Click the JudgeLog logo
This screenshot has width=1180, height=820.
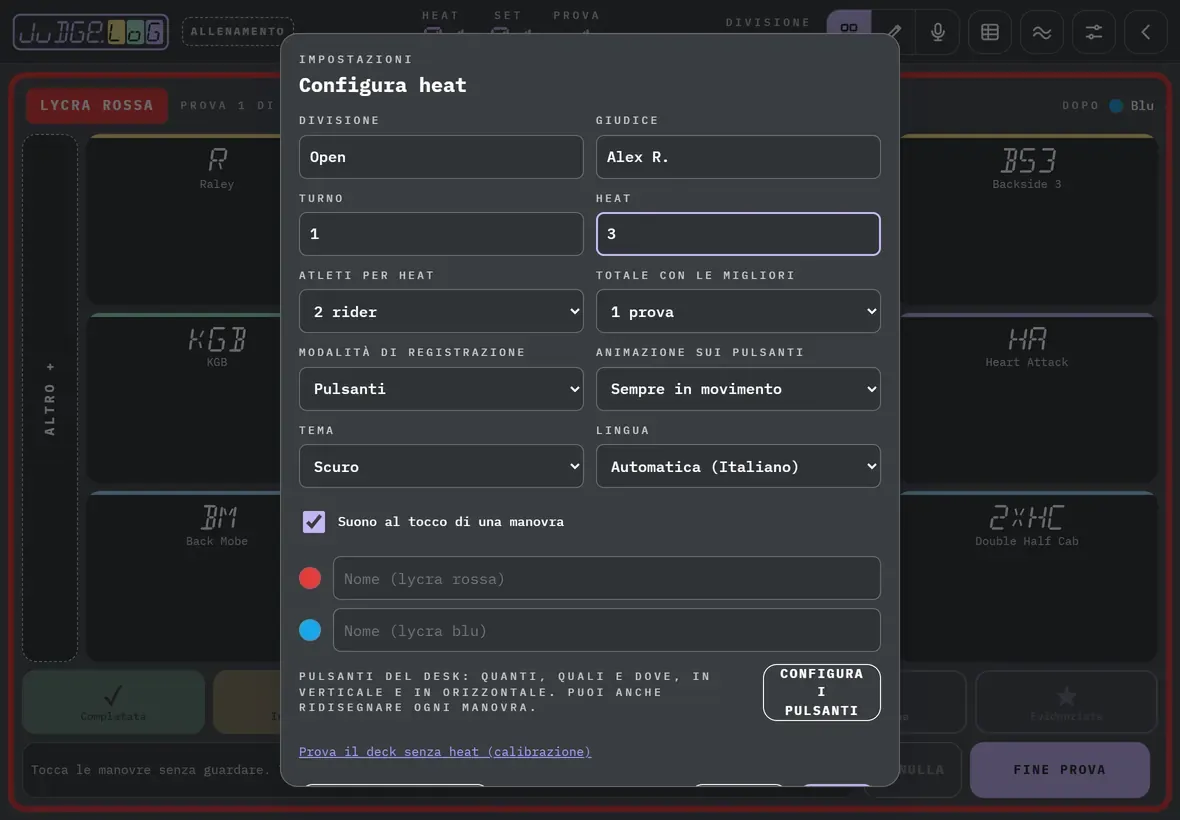coord(90,32)
